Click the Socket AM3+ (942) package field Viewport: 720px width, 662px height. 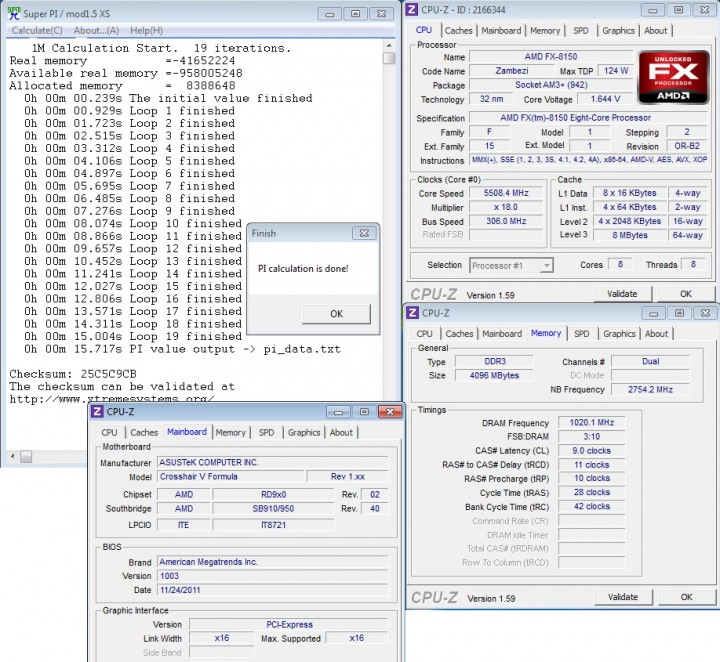pos(551,85)
